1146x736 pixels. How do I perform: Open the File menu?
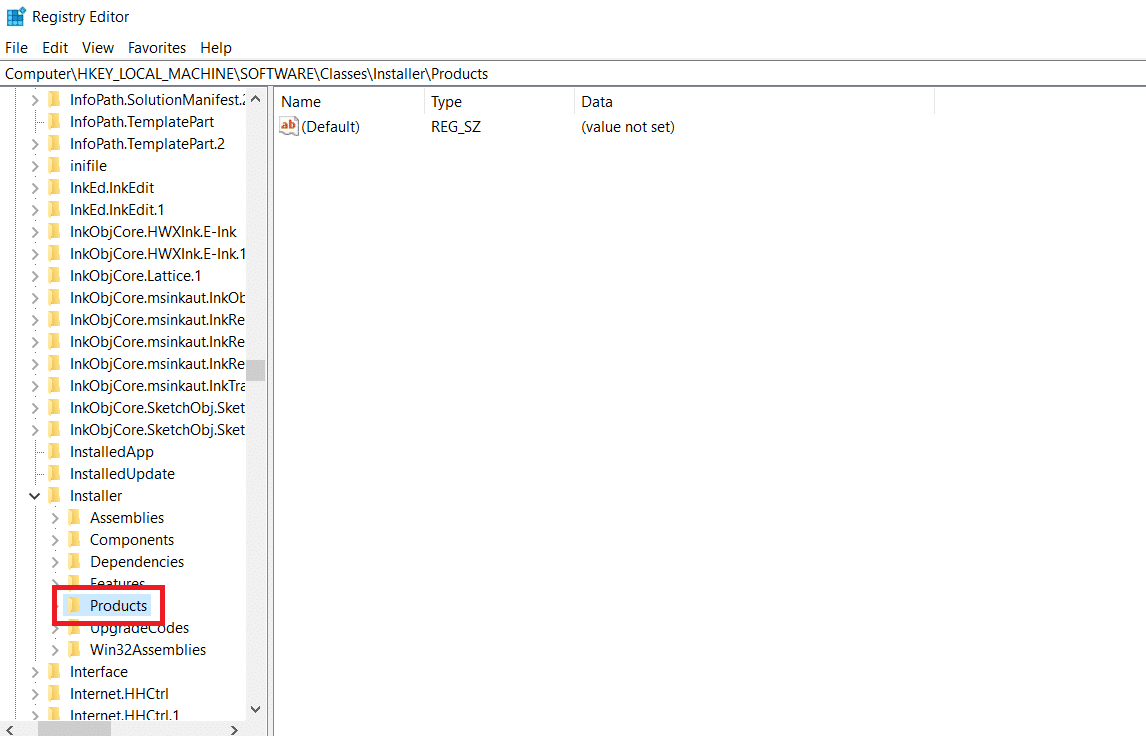point(16,48)
